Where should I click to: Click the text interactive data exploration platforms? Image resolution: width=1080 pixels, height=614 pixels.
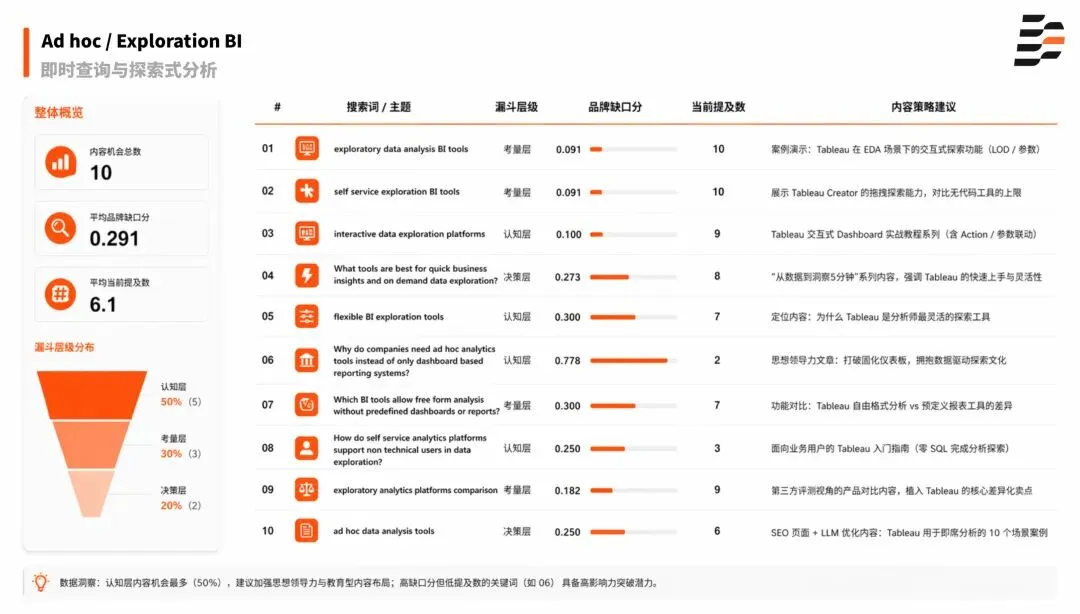pyautogui.click(x=409, y=234)
